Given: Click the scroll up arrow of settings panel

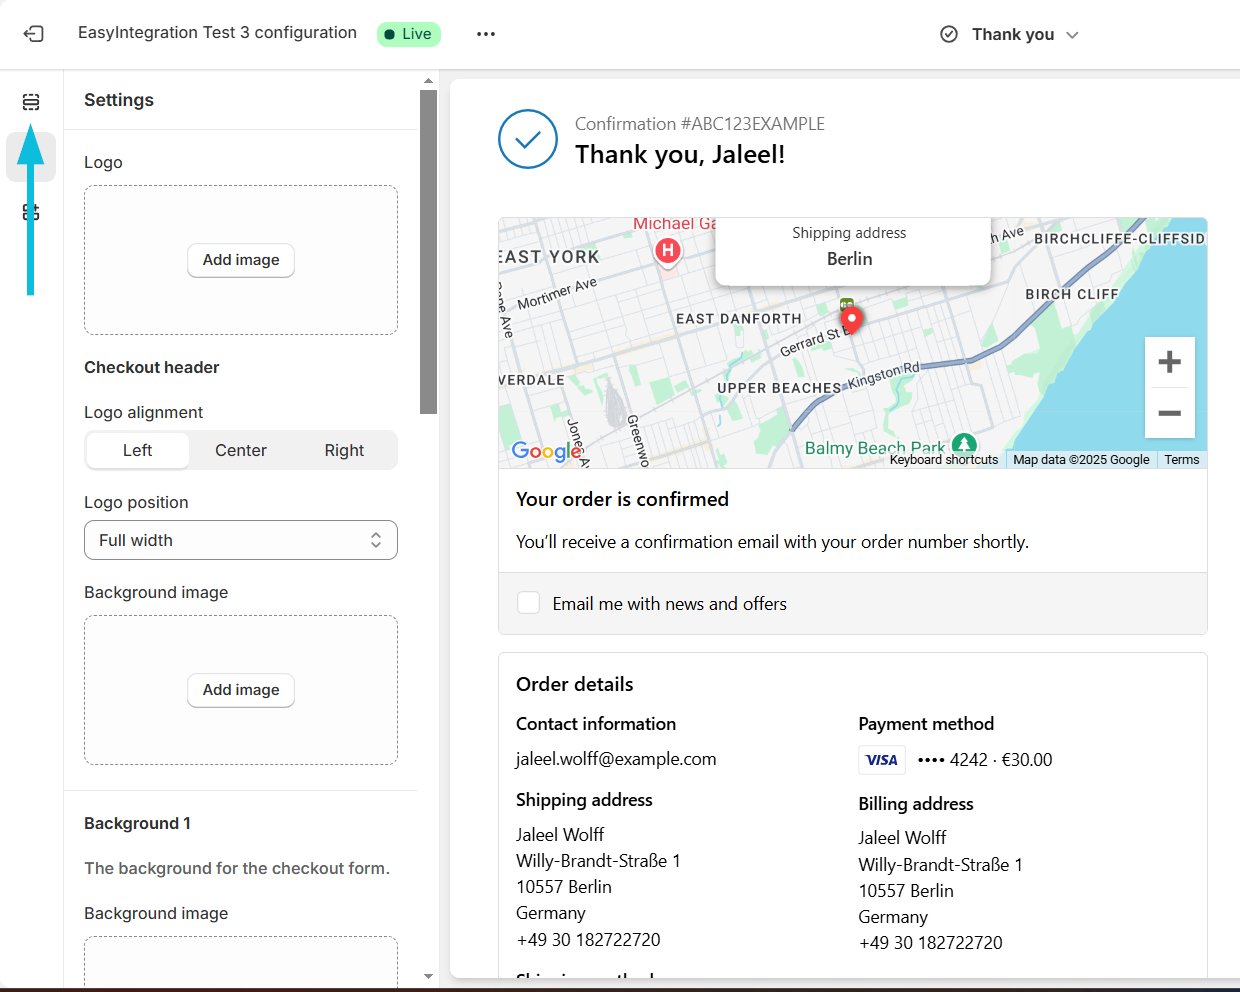Looking at the screenshot, I should click(x=429, y=81).
